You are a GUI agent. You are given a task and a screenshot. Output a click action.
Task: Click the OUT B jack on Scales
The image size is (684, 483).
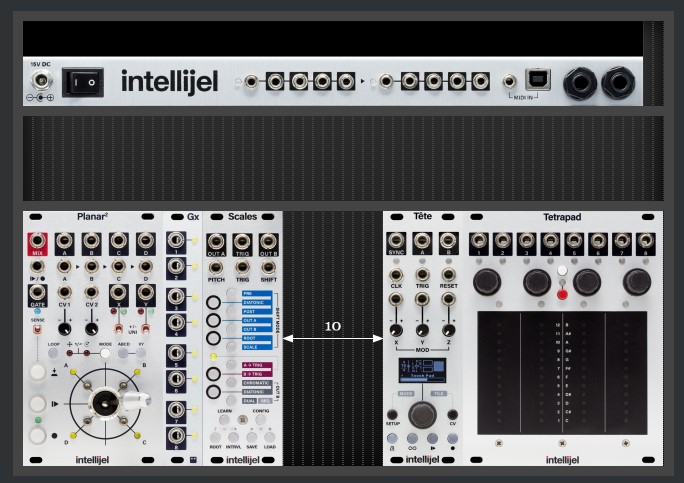[268, 243]
